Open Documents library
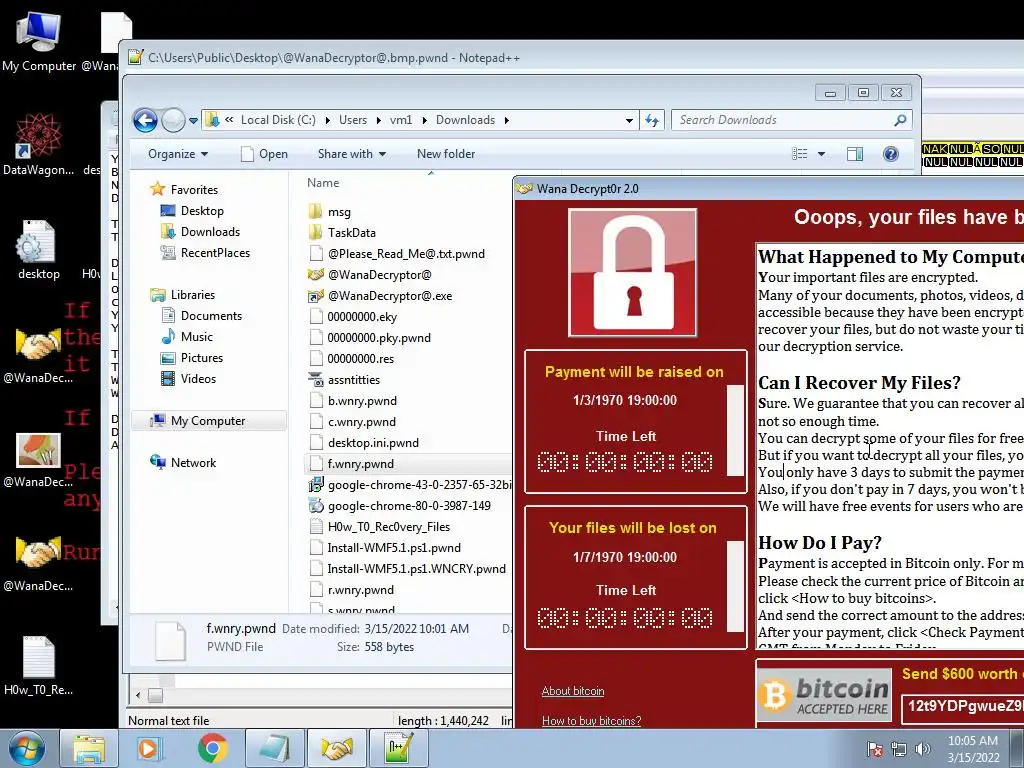The image size is (1024, 768). pyautogui.click(x=201, y=316)
